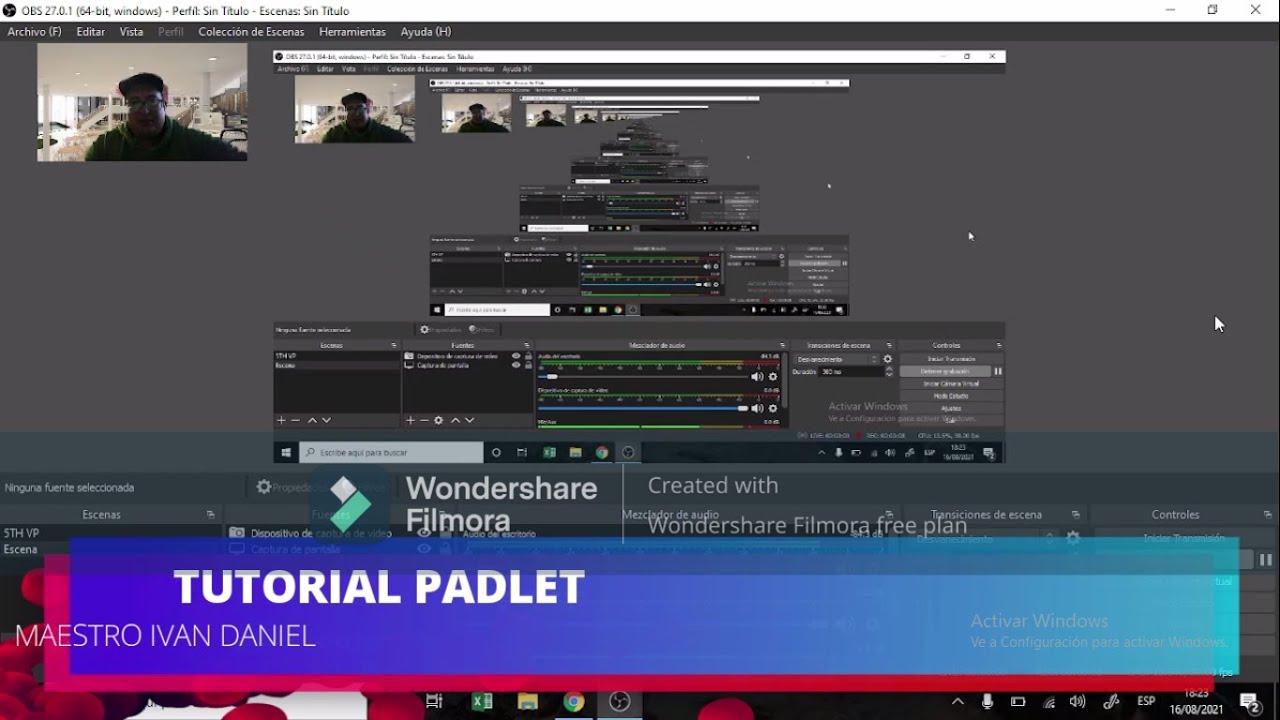
Task: Pop out Fuentes dock icon in preview
Action: click(x=527, y=345)
